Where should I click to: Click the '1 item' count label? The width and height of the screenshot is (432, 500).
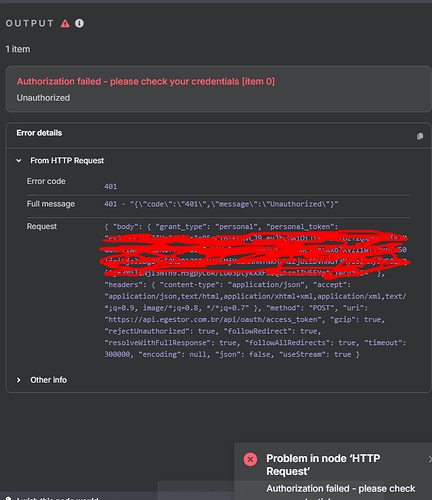click(x=18, y=49)
